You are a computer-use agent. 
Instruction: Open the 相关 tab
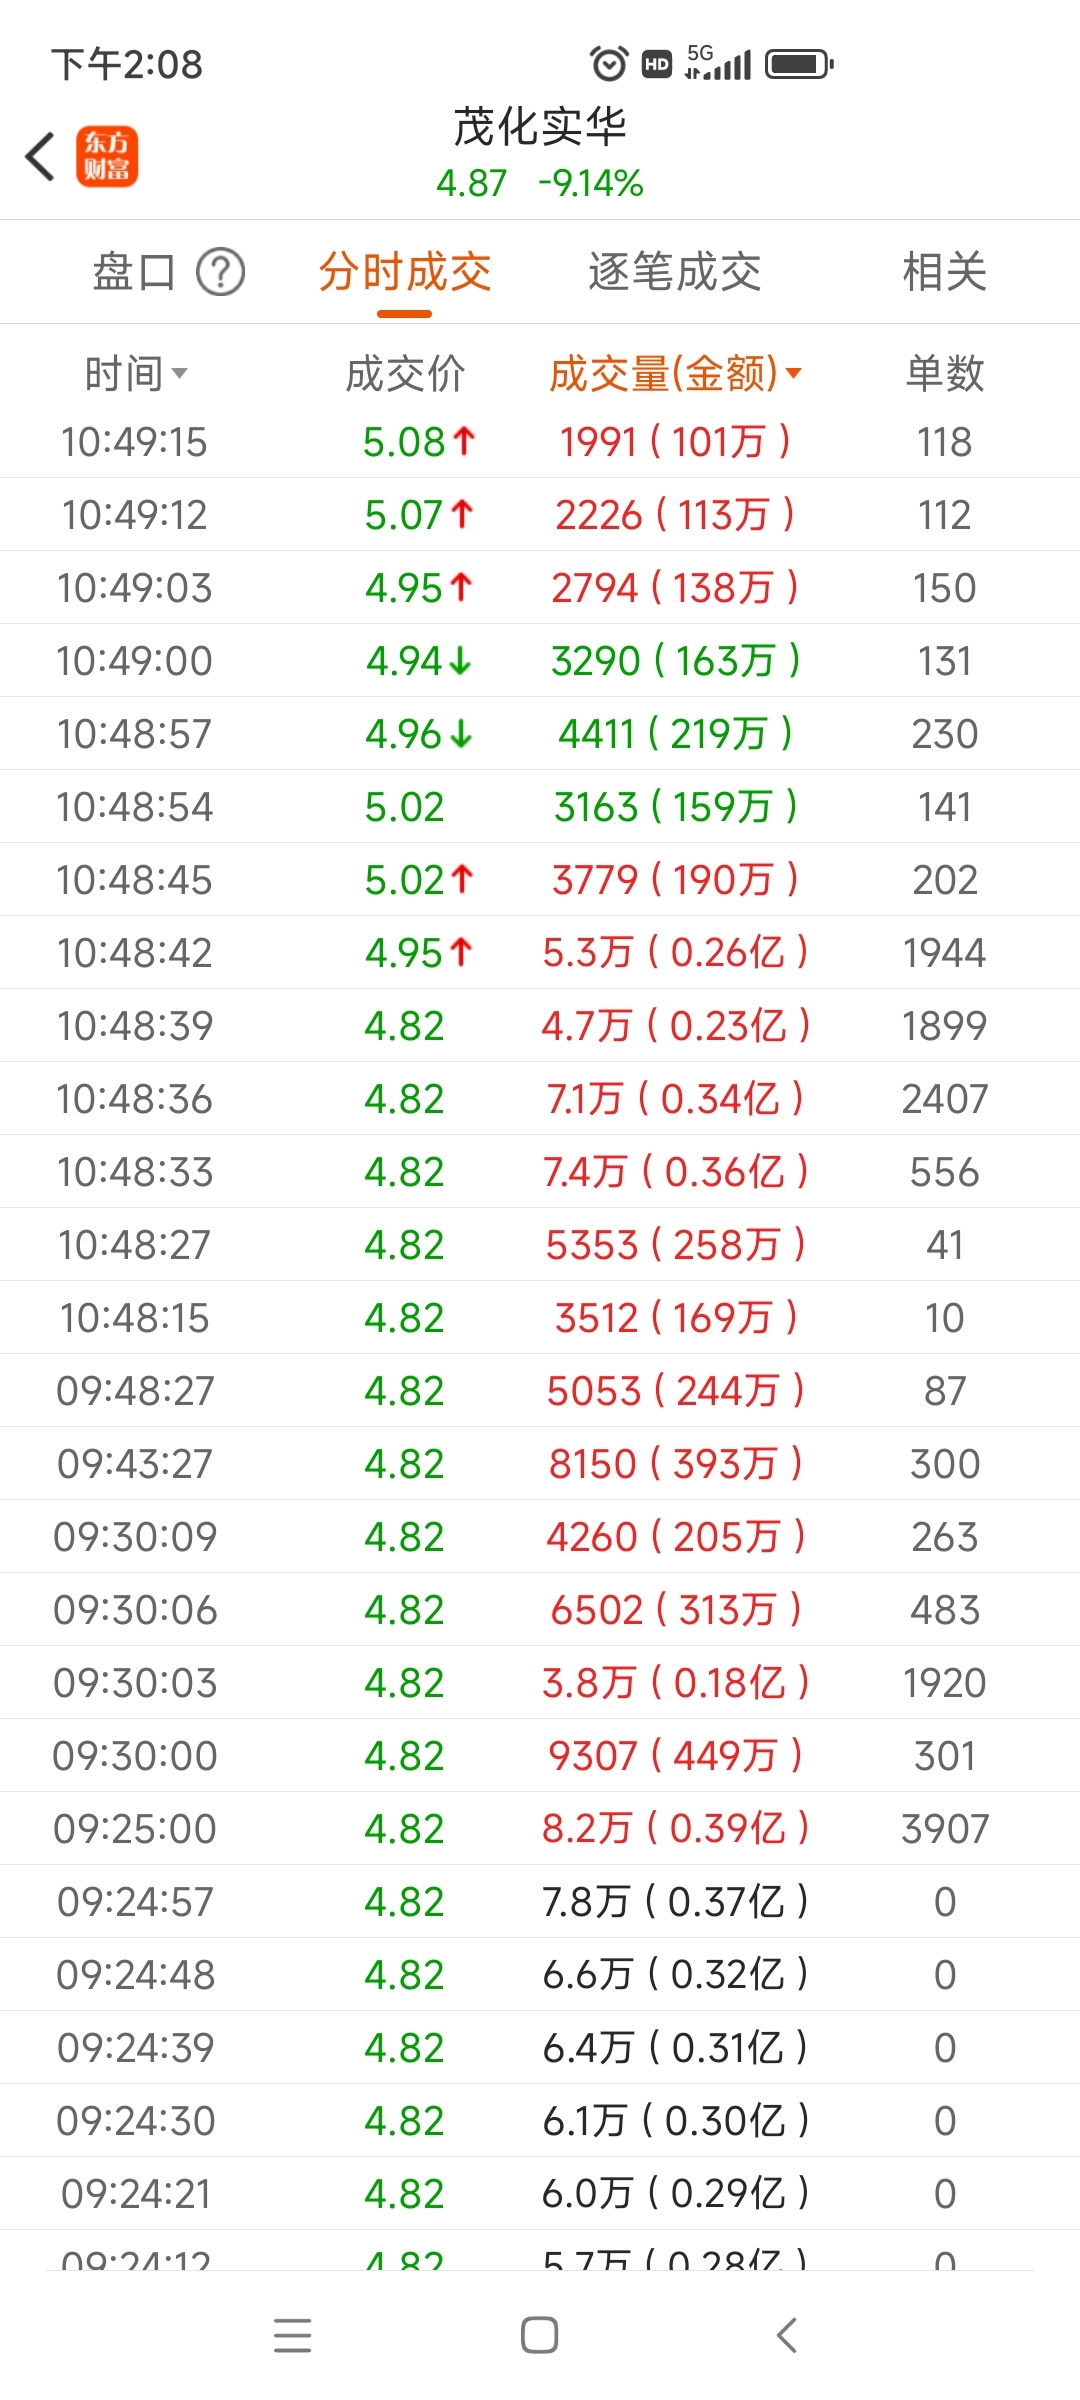point(945,272)
